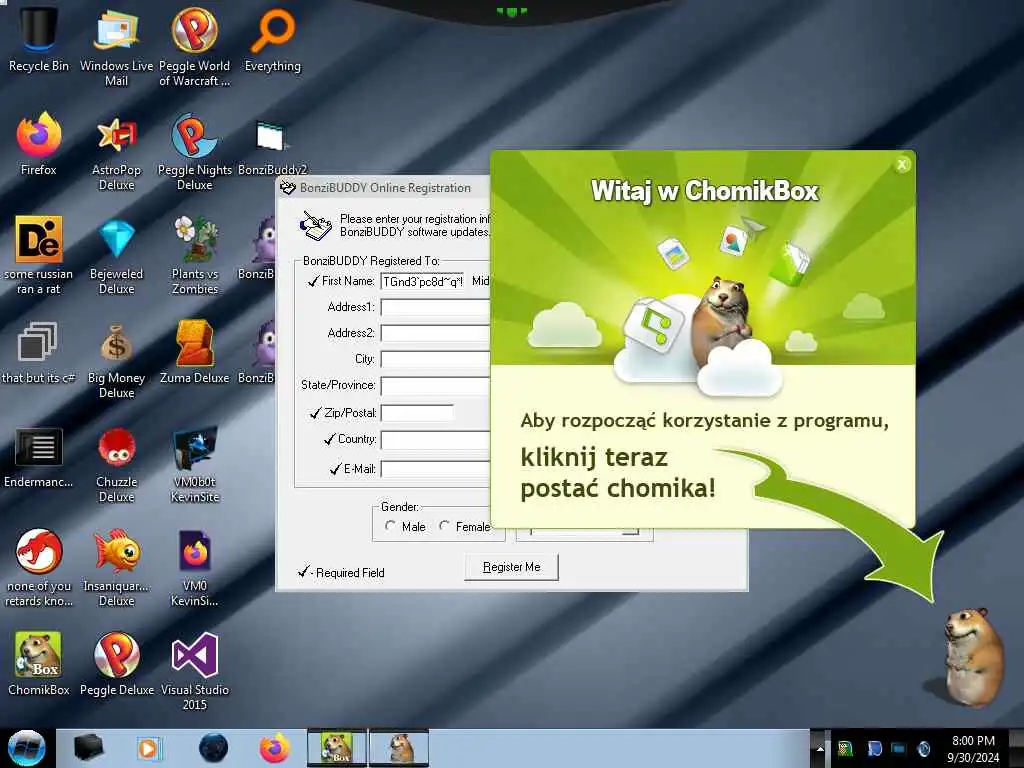The width and height of the screenshot is (1024, 768).
Task: Focus the E-Mail input field
Action: (x=435, y=469)
